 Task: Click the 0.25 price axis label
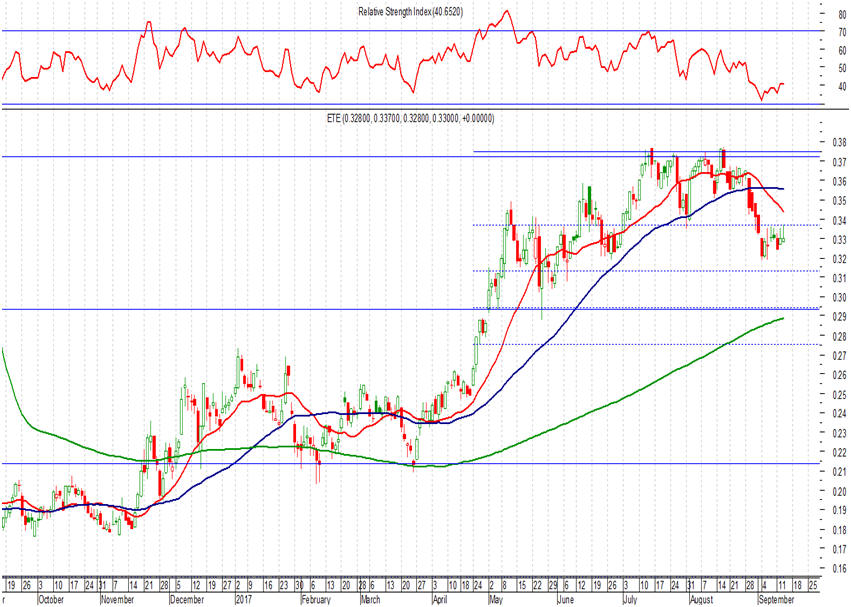click(840, 394)
